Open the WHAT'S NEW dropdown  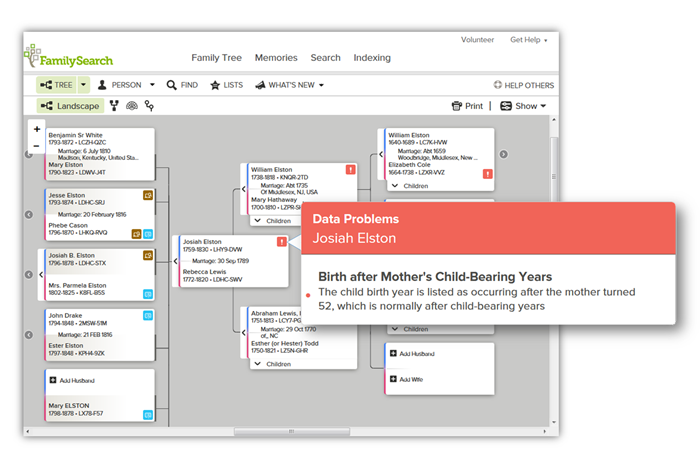click(289, 85)
